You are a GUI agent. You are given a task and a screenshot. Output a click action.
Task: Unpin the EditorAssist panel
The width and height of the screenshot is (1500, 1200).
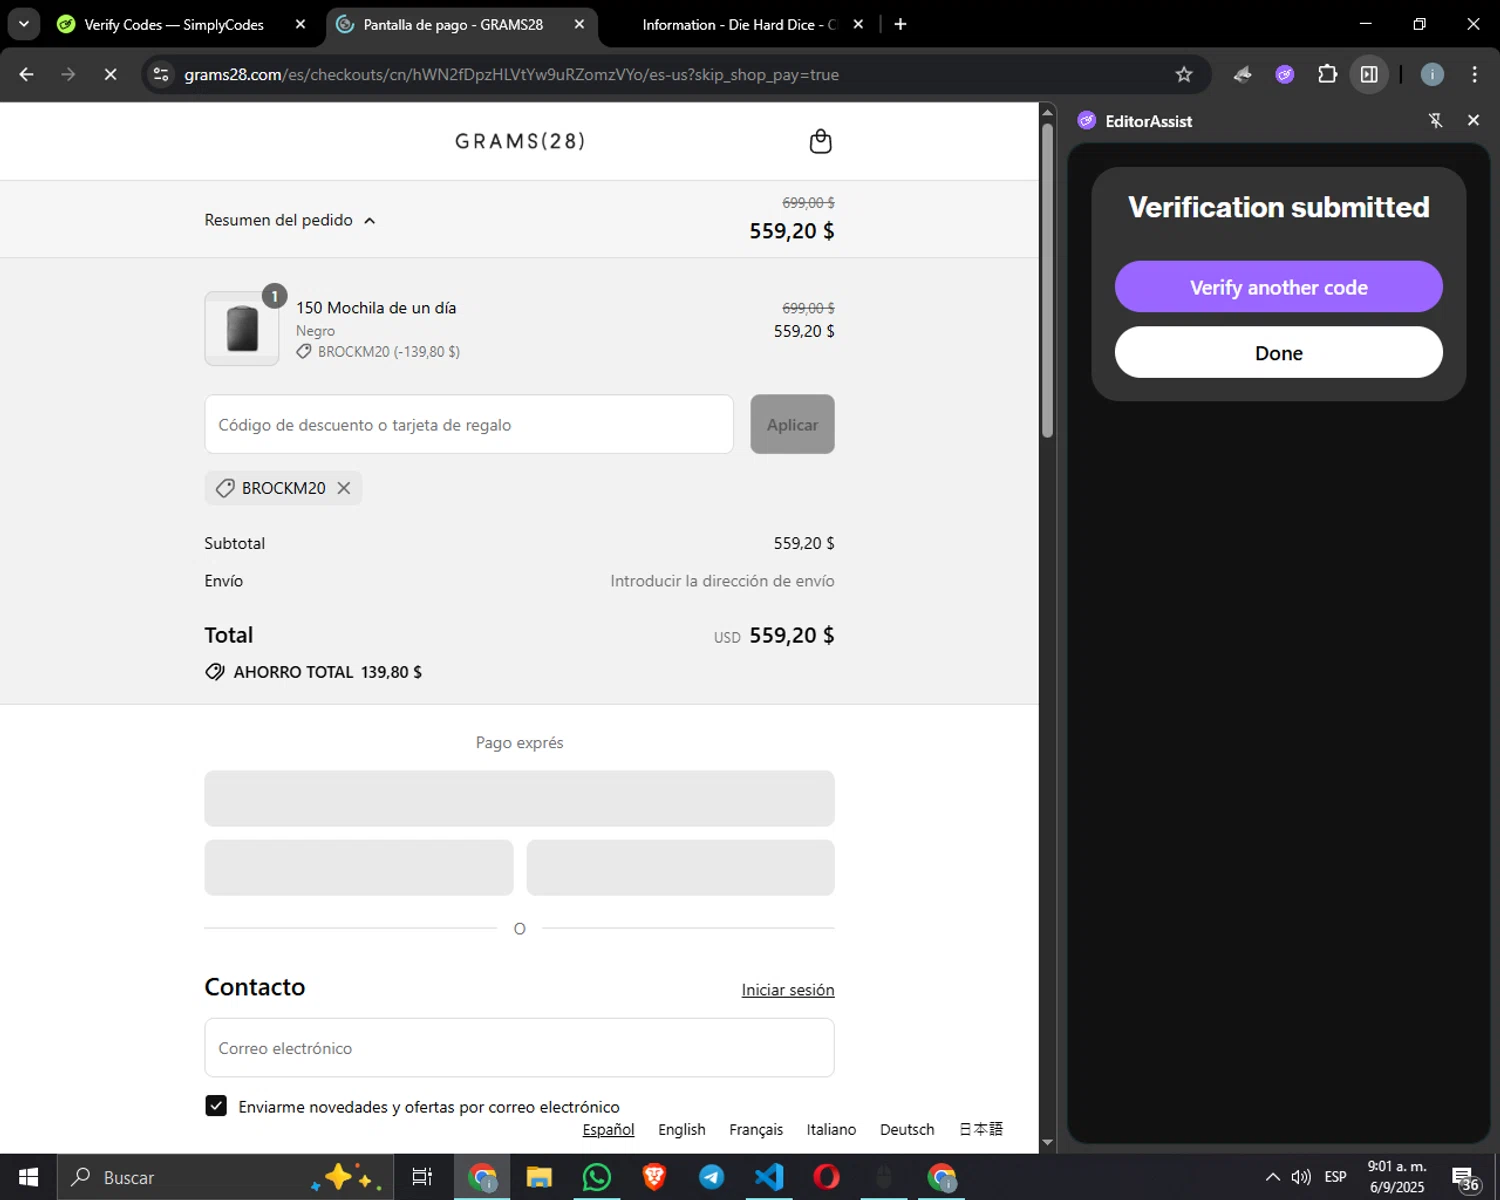pos(1435,120)
